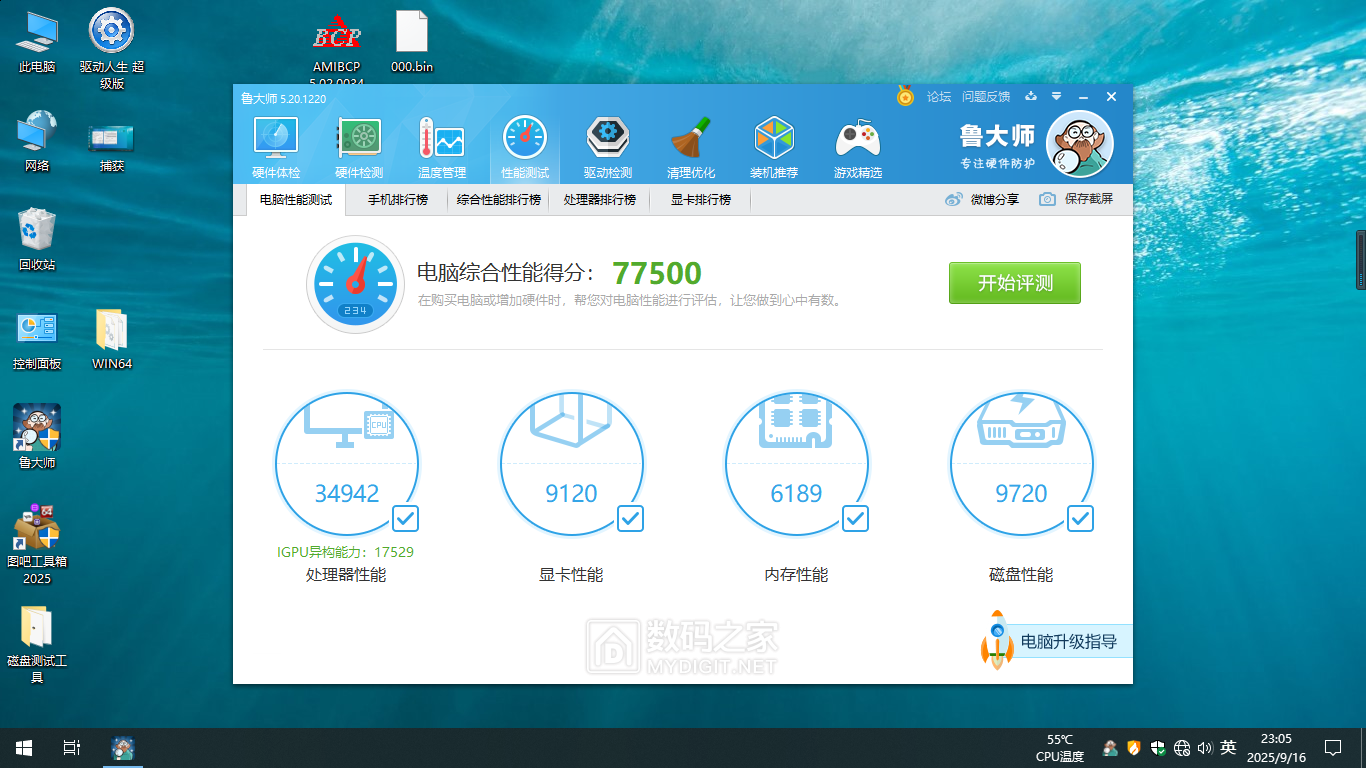Open the 游戏精选 gamepad section
This screenshot has width=1366, height=768.
coord(858,148)
